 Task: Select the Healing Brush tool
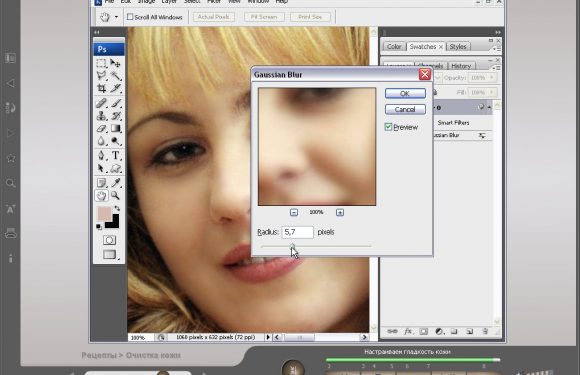tap(101, 103)
